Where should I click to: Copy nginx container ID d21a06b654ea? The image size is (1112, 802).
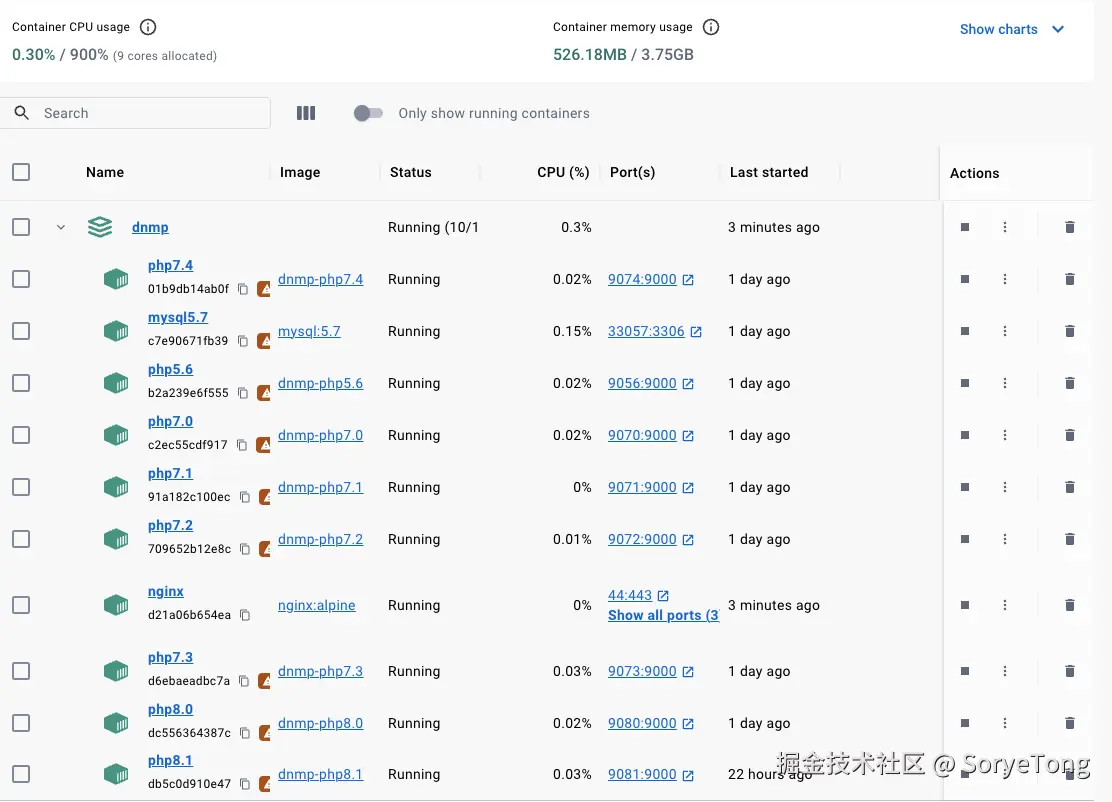point(245,615)
